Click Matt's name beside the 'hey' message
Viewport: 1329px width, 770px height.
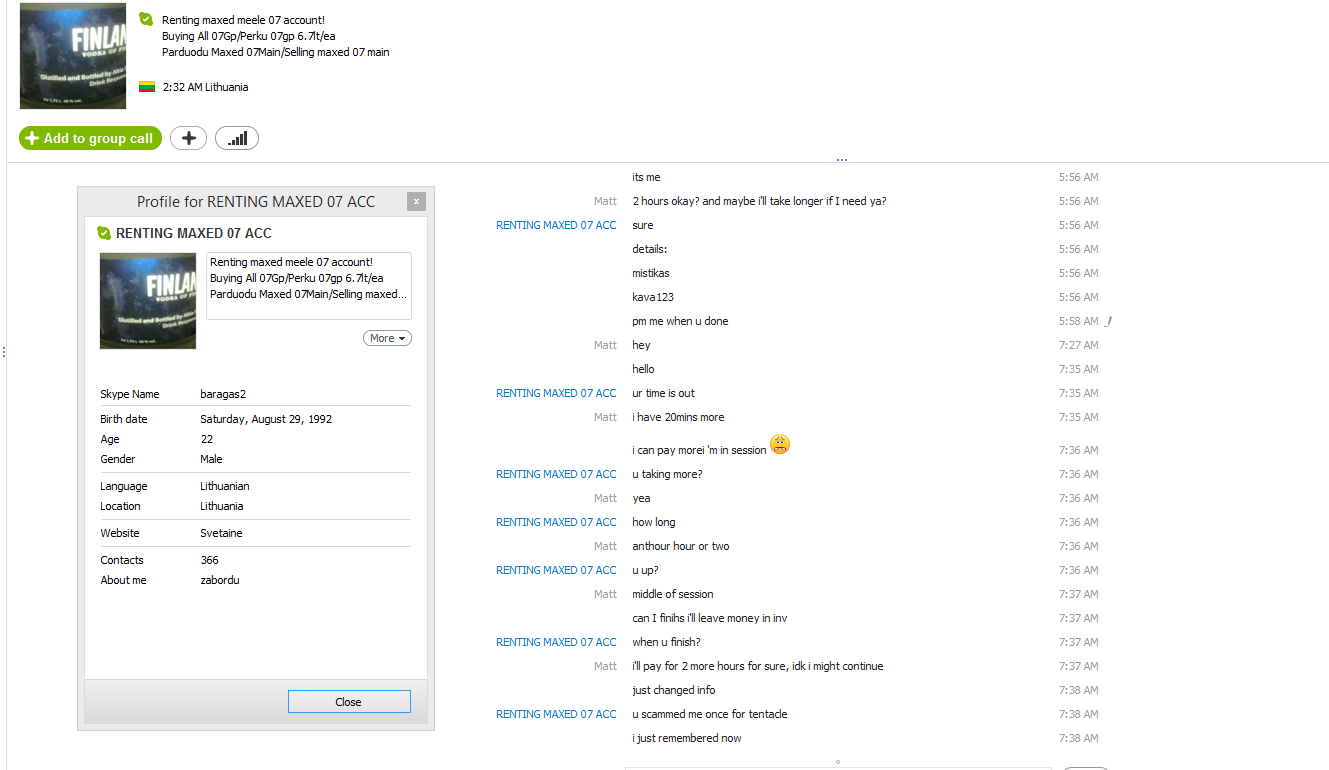(x=605, y=345)
